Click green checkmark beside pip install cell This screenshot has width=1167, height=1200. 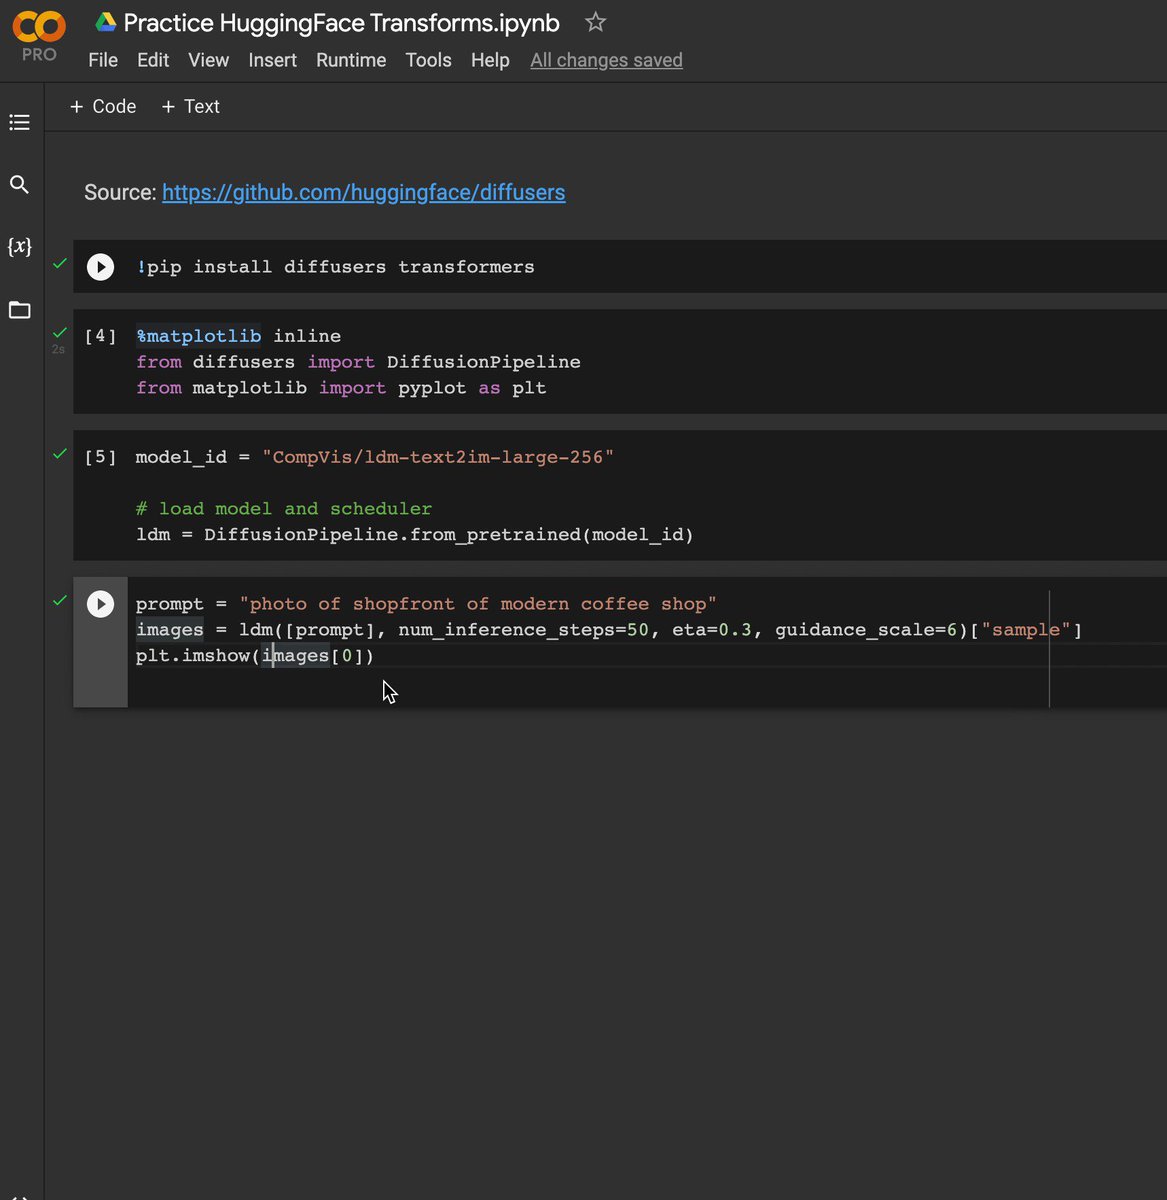tap(60, 263)
